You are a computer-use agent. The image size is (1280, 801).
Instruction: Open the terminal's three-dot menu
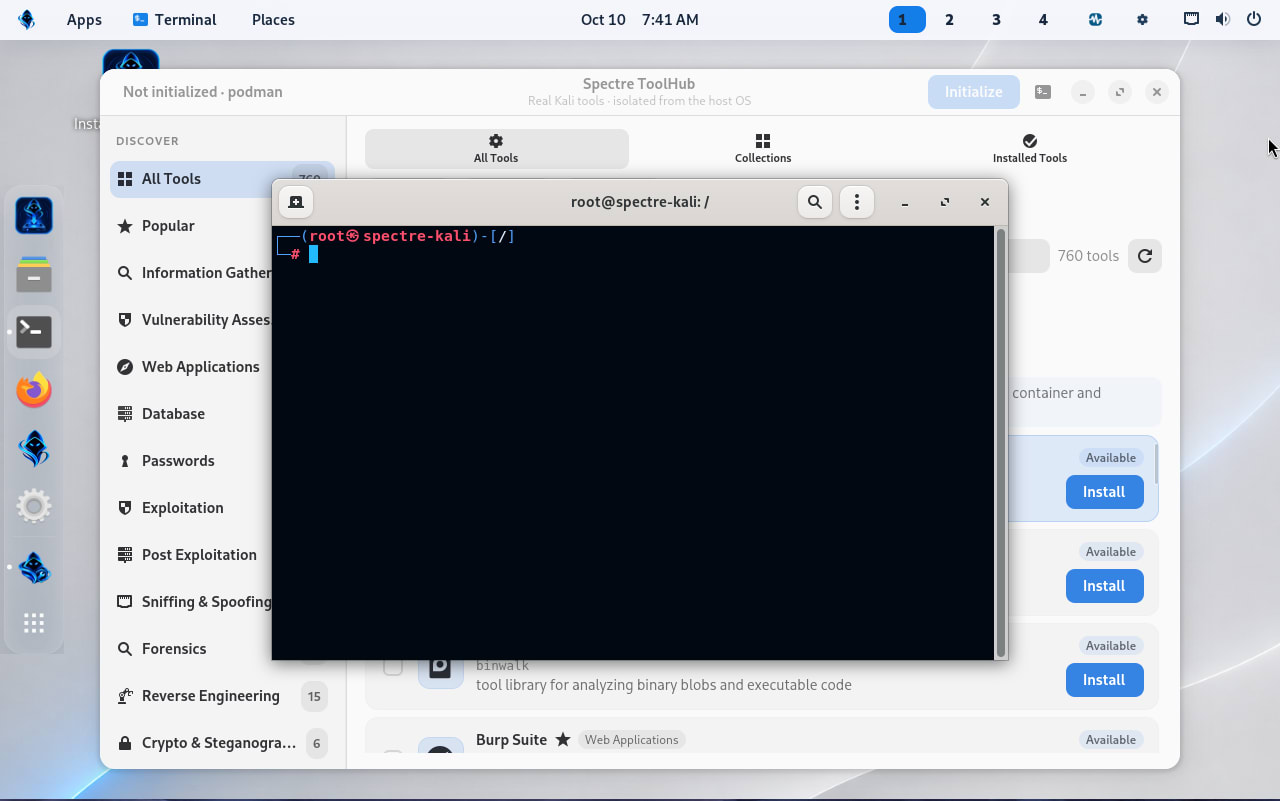tap(857, 202)
